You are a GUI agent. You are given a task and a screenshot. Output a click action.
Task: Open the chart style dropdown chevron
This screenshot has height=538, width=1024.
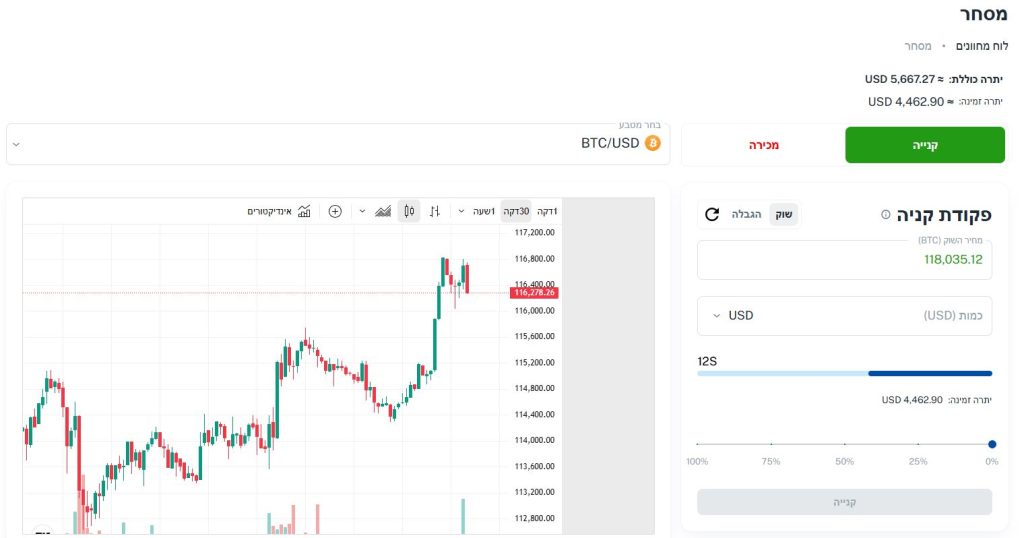360,211
